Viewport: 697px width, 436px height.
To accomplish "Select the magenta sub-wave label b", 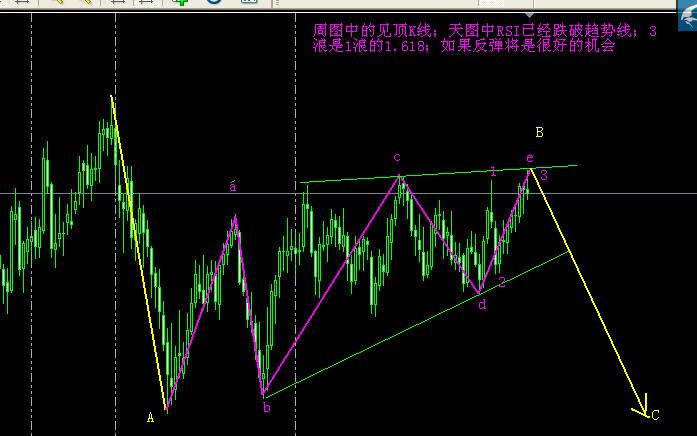I will coord(266,407).
